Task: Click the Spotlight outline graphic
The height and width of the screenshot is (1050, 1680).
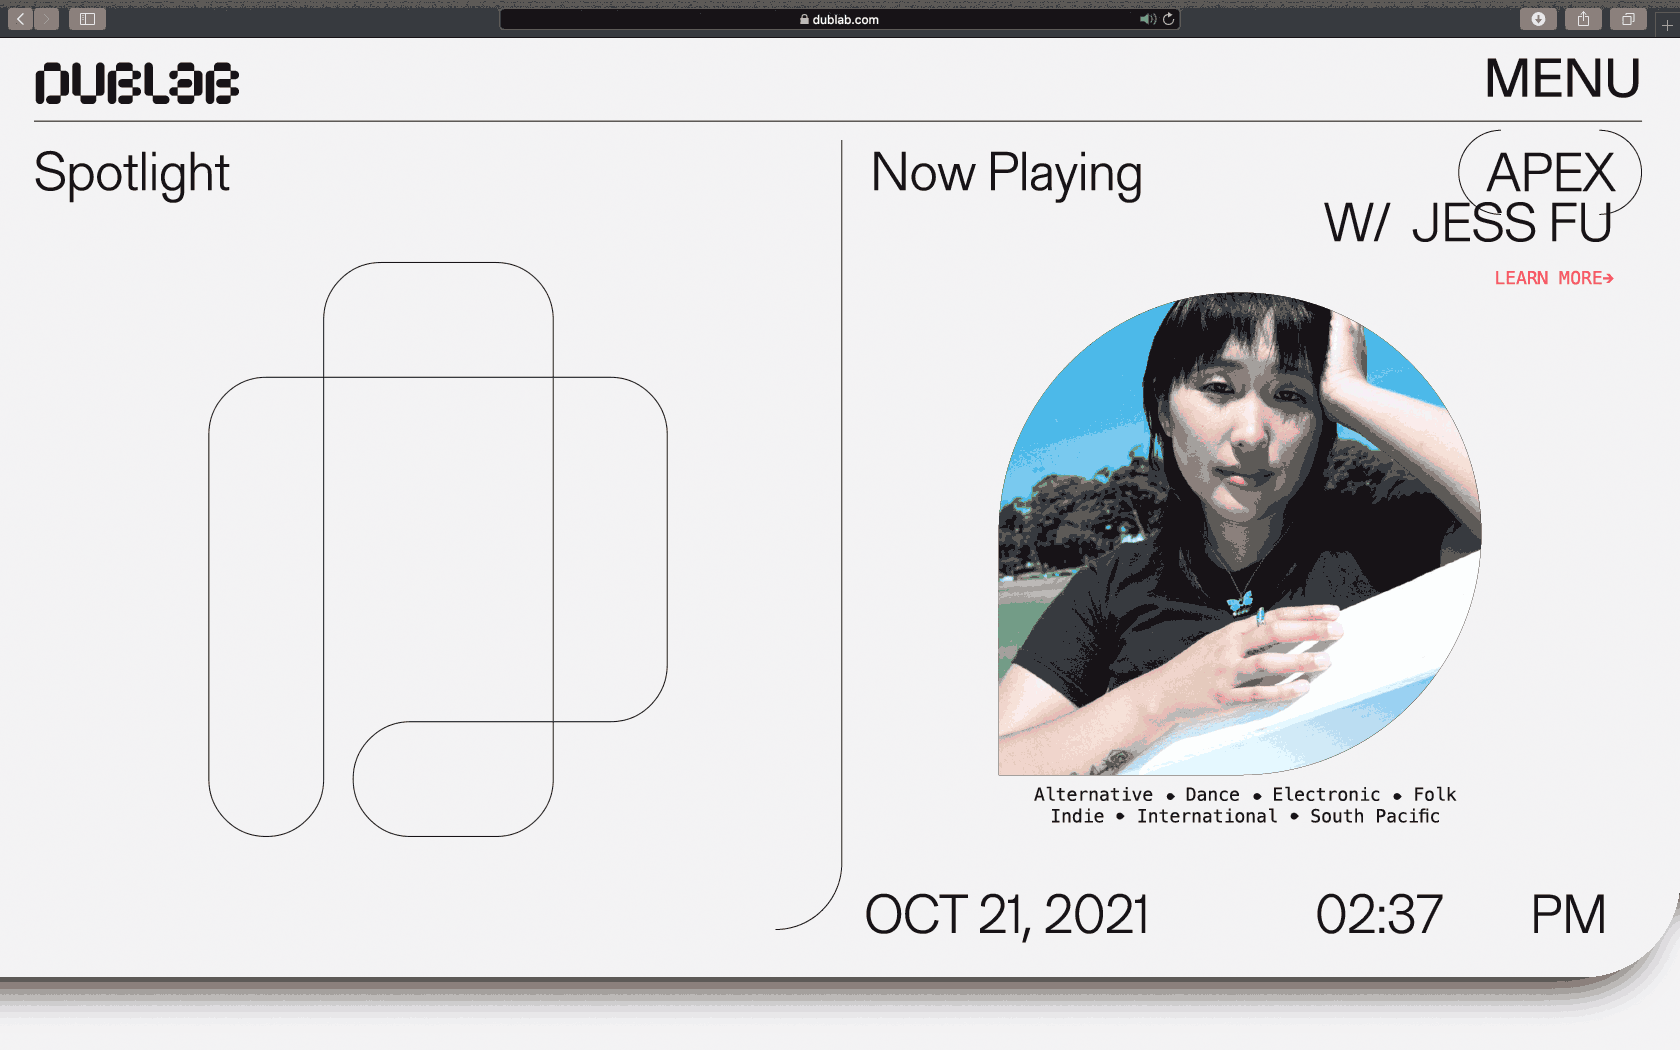Action: (x=438, y=549)
